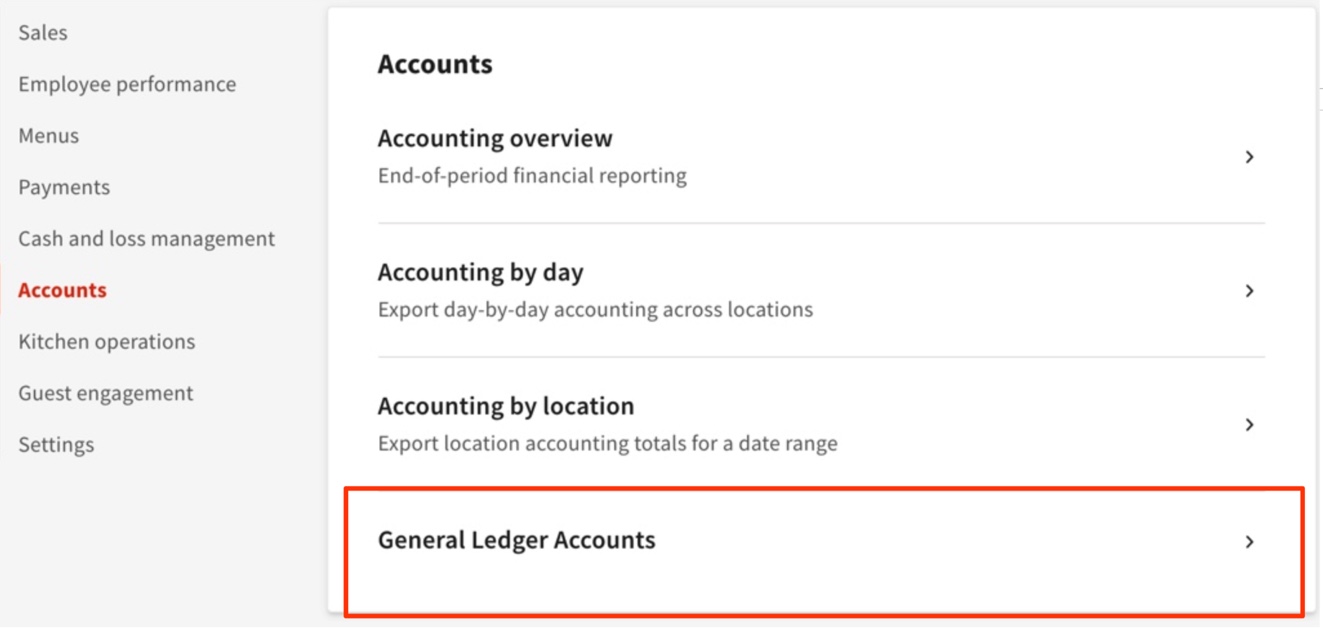Viewport: 1323px width, 628px height.
Task: Select the Accounts sidebar item
Action: pyautogui.click(x=61, y=289)
